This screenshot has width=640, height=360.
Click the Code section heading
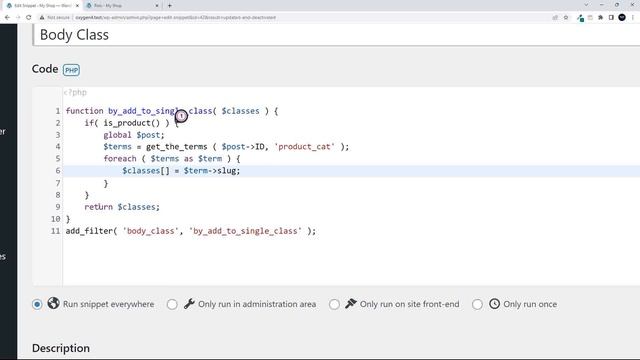(45, 69)
